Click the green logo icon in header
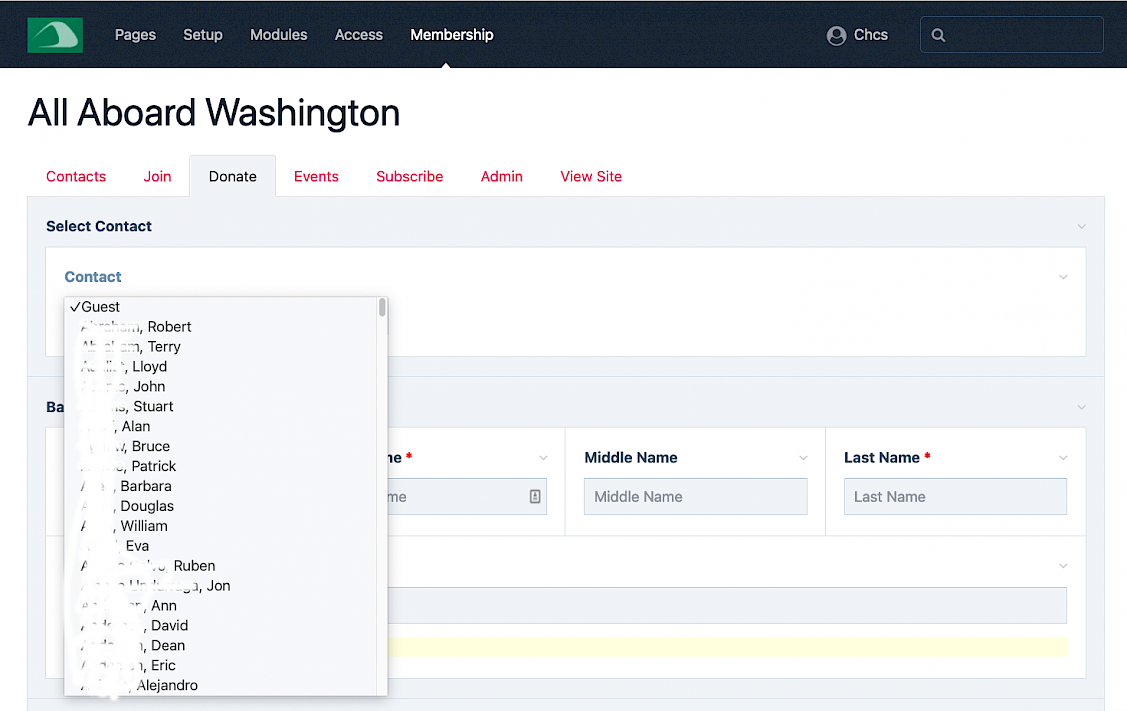This screenshot has height=711, width=1127. (x=55, y=35)
